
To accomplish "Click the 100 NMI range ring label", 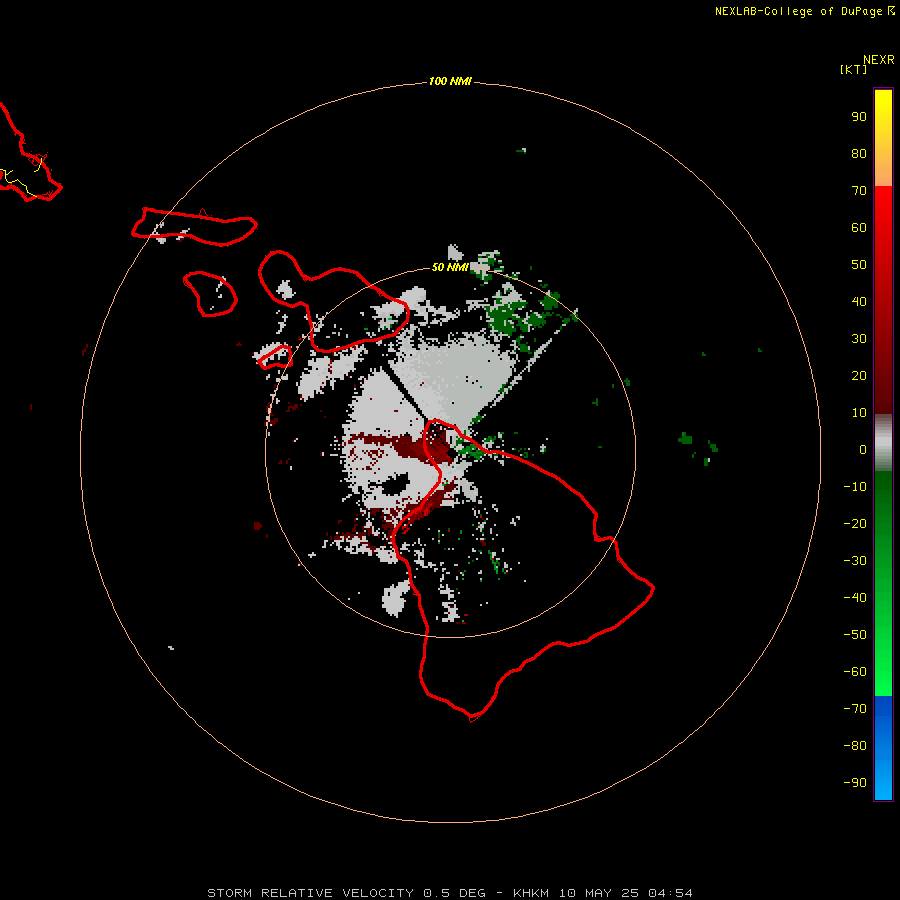I will [450, 81].
